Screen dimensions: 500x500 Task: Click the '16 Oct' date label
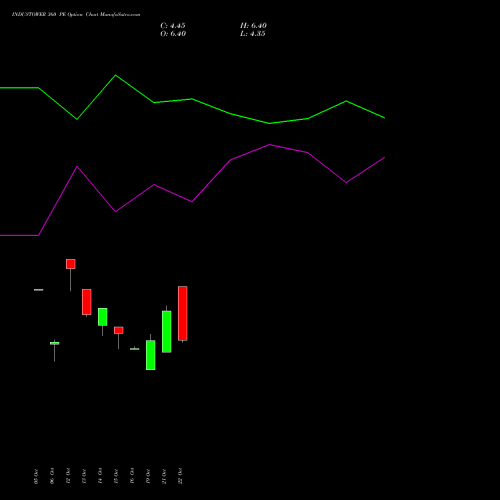(132, 476)
